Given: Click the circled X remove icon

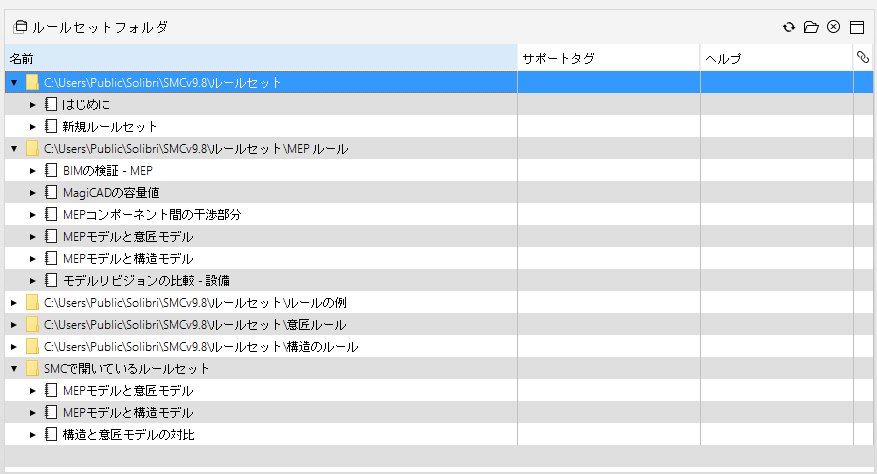Looking at the screenshot, I should tap(833, 27).
